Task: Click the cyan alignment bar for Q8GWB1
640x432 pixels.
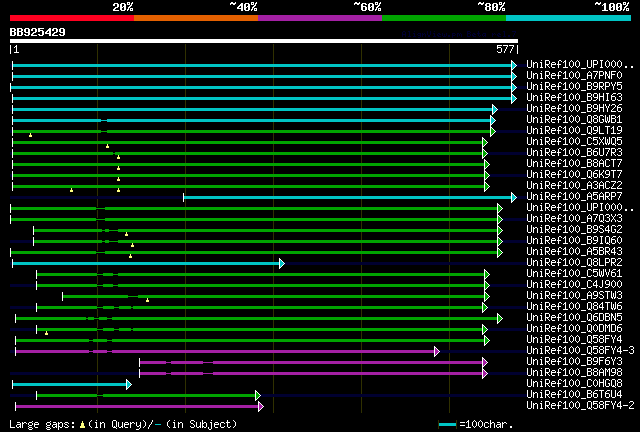Action: coord(251,120)
